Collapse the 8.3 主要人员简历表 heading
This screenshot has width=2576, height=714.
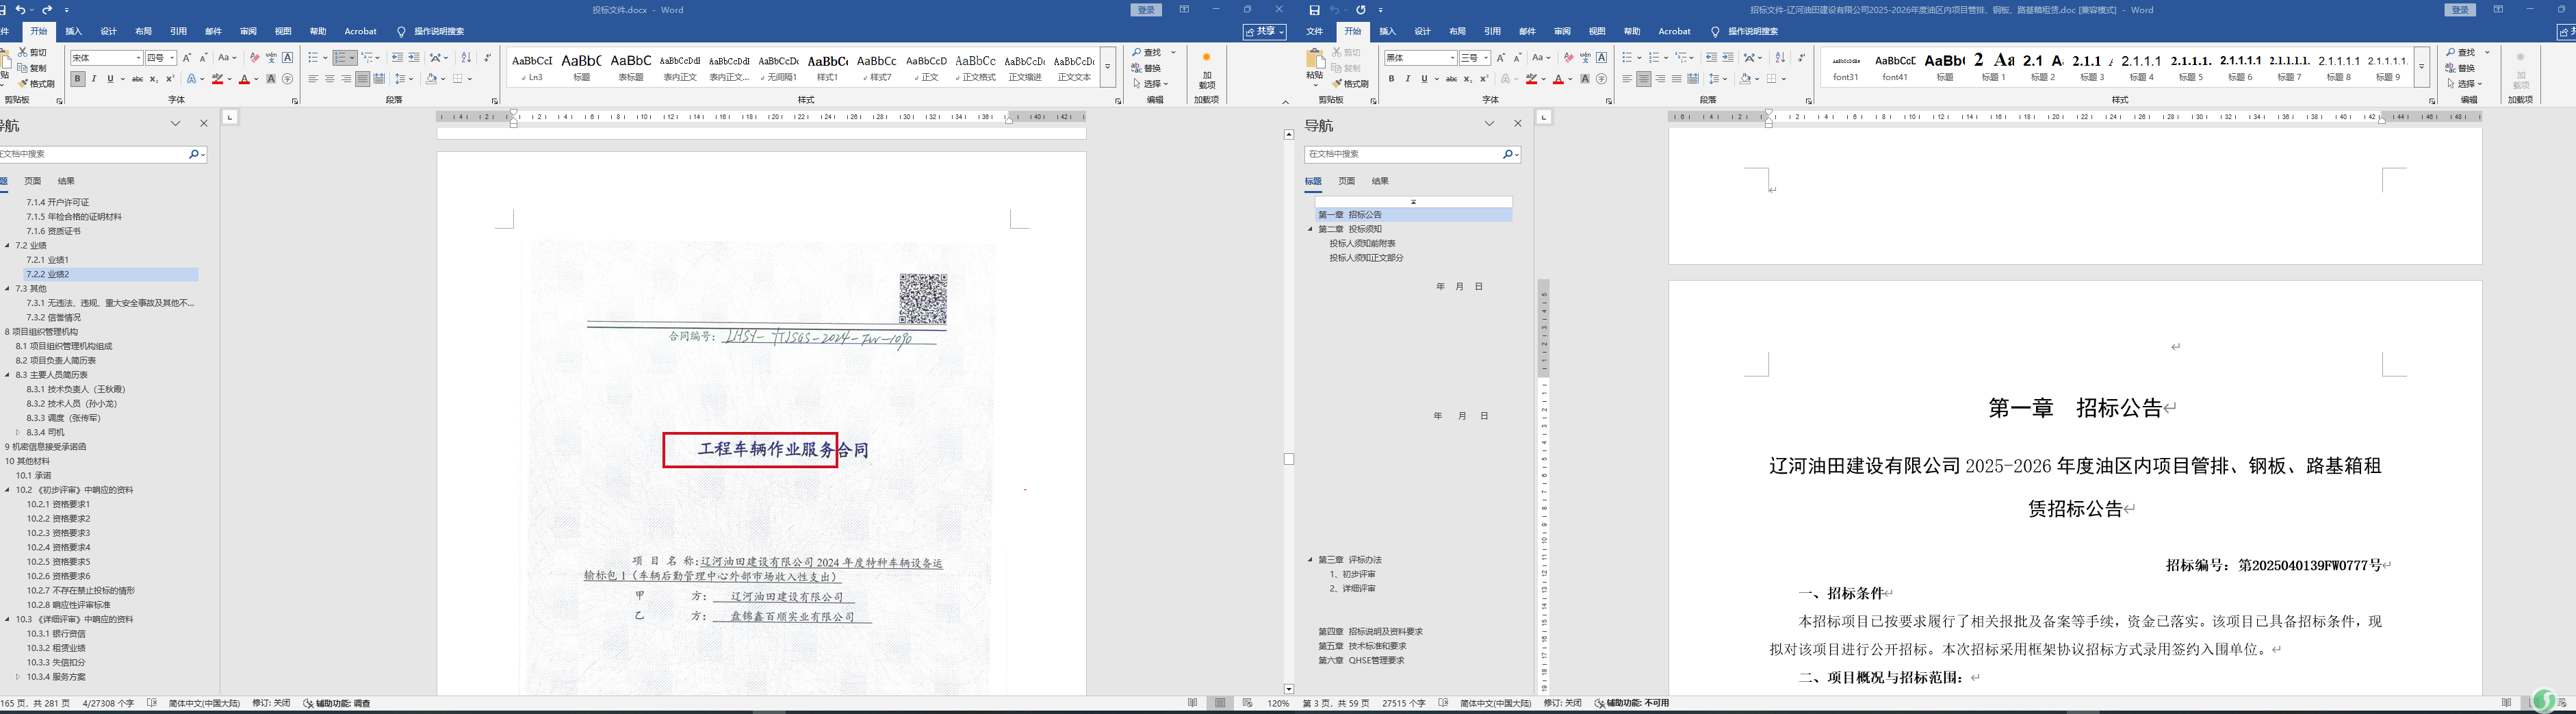(8, 375)
